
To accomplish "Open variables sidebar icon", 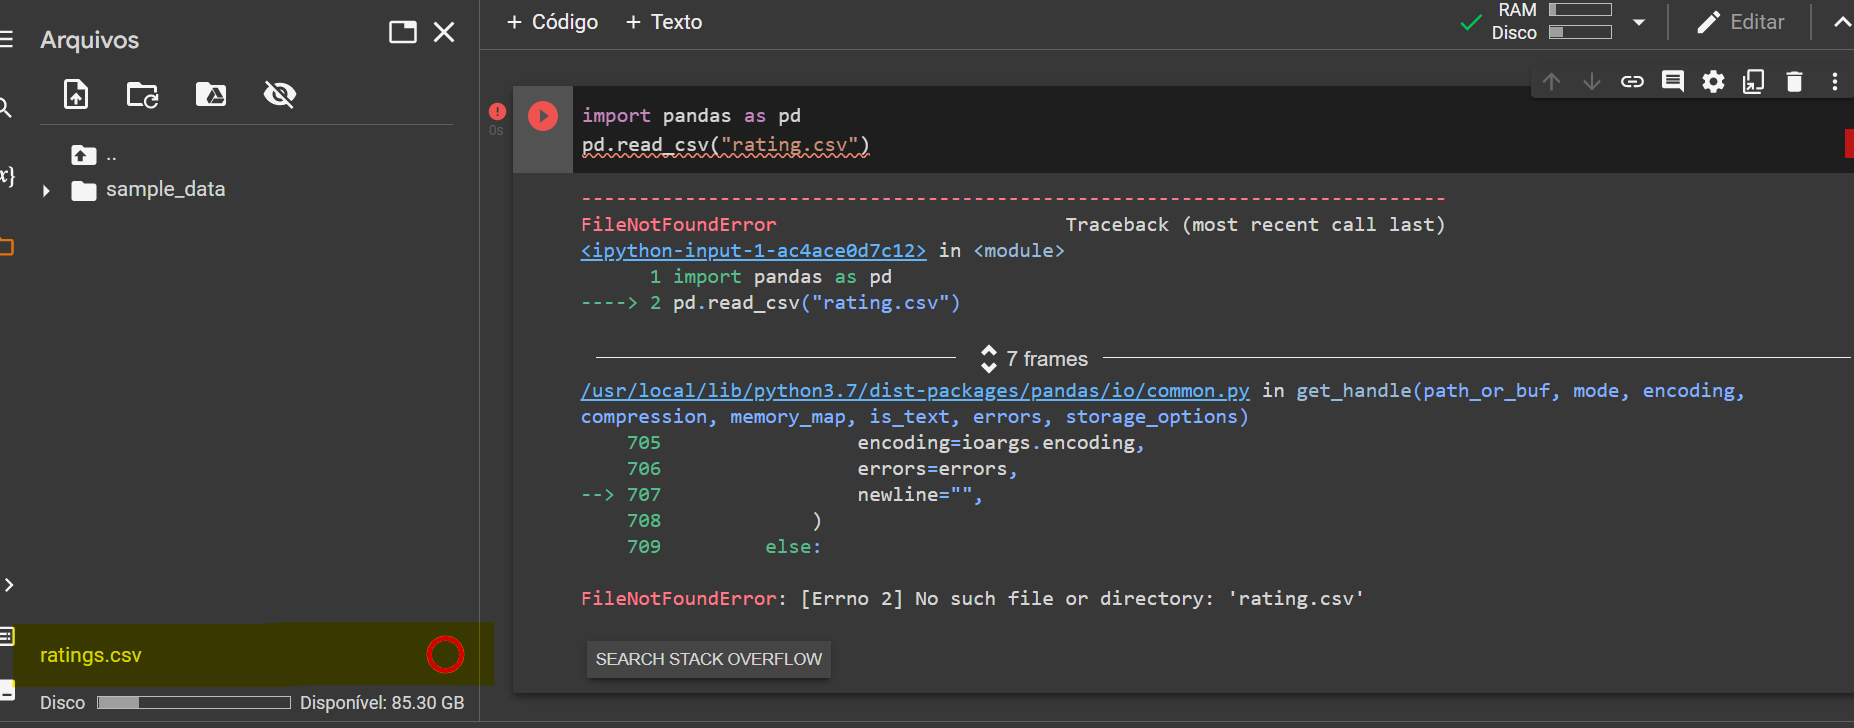I will pyautogui.click(x=6, y=176).
